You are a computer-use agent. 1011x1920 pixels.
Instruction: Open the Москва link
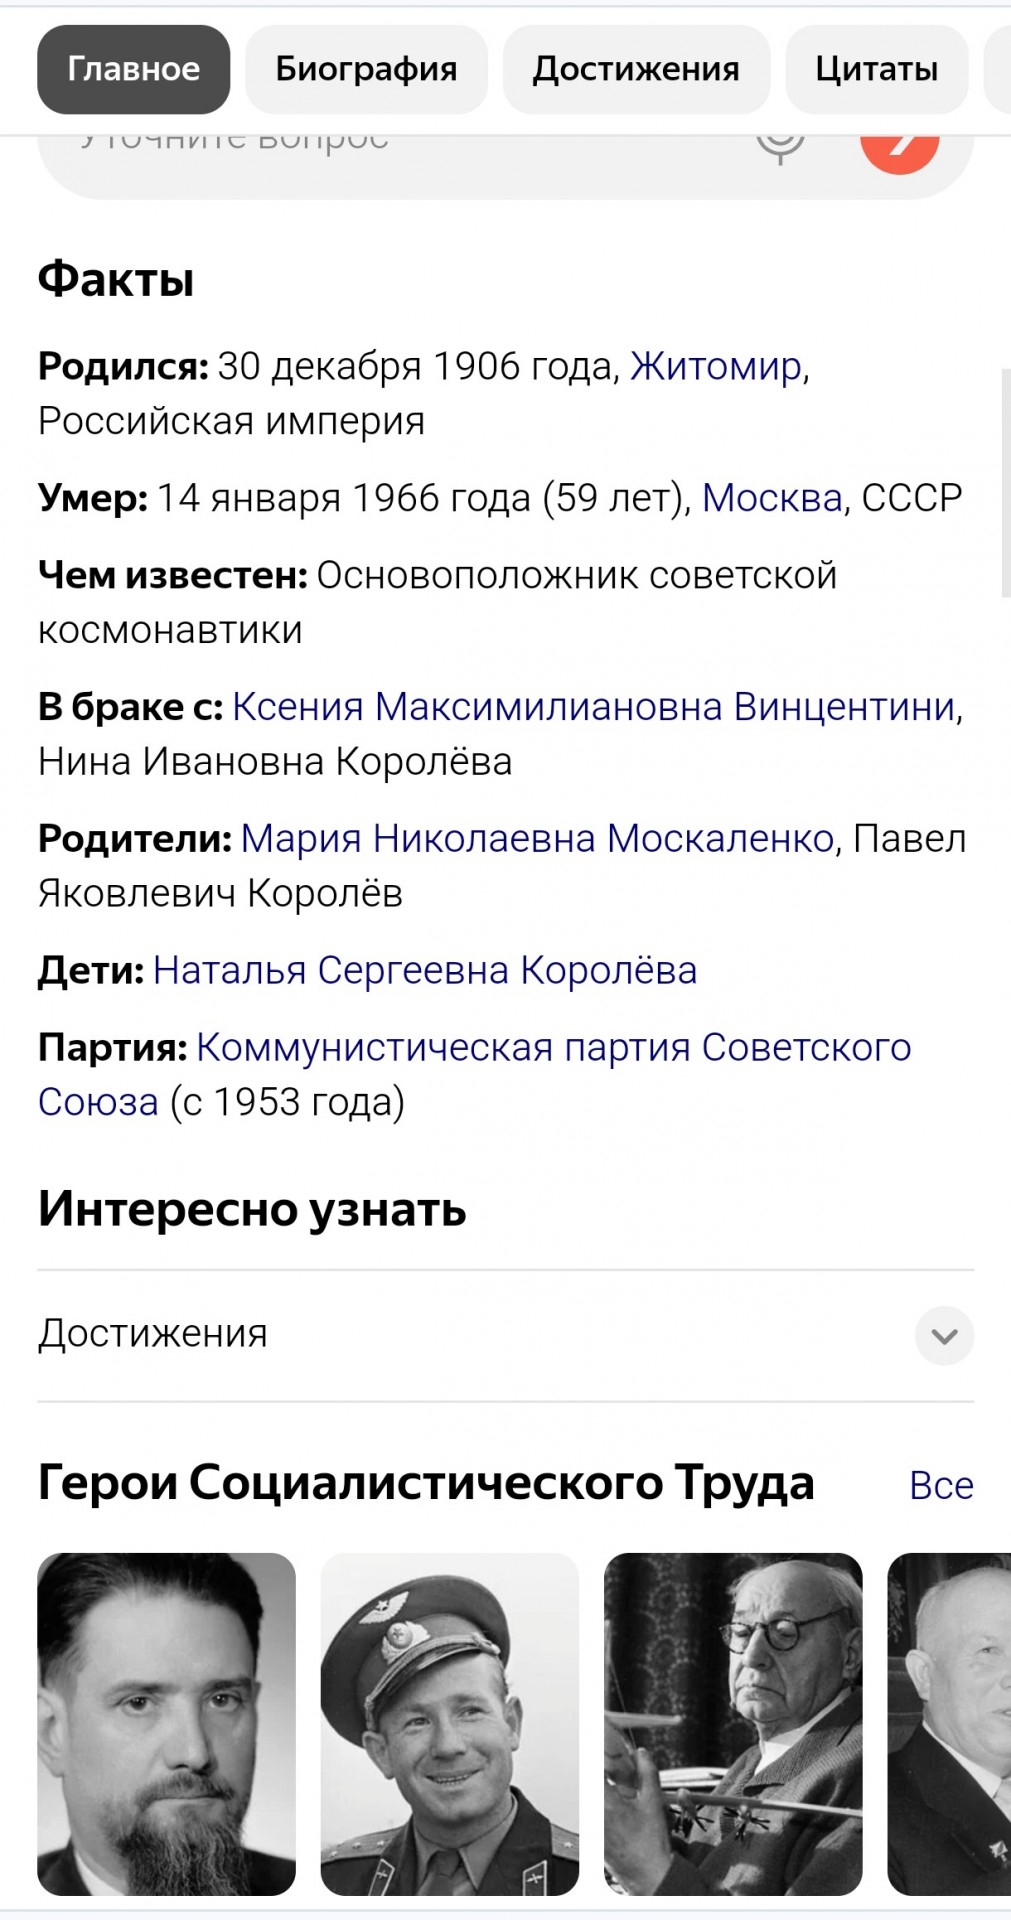point(772,498)
